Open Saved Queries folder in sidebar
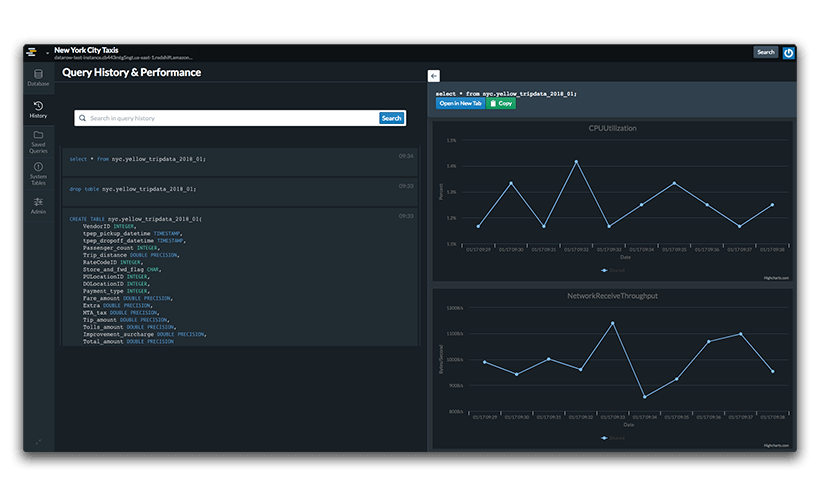This screenshot has width=820, height=486. pos(38,141)
